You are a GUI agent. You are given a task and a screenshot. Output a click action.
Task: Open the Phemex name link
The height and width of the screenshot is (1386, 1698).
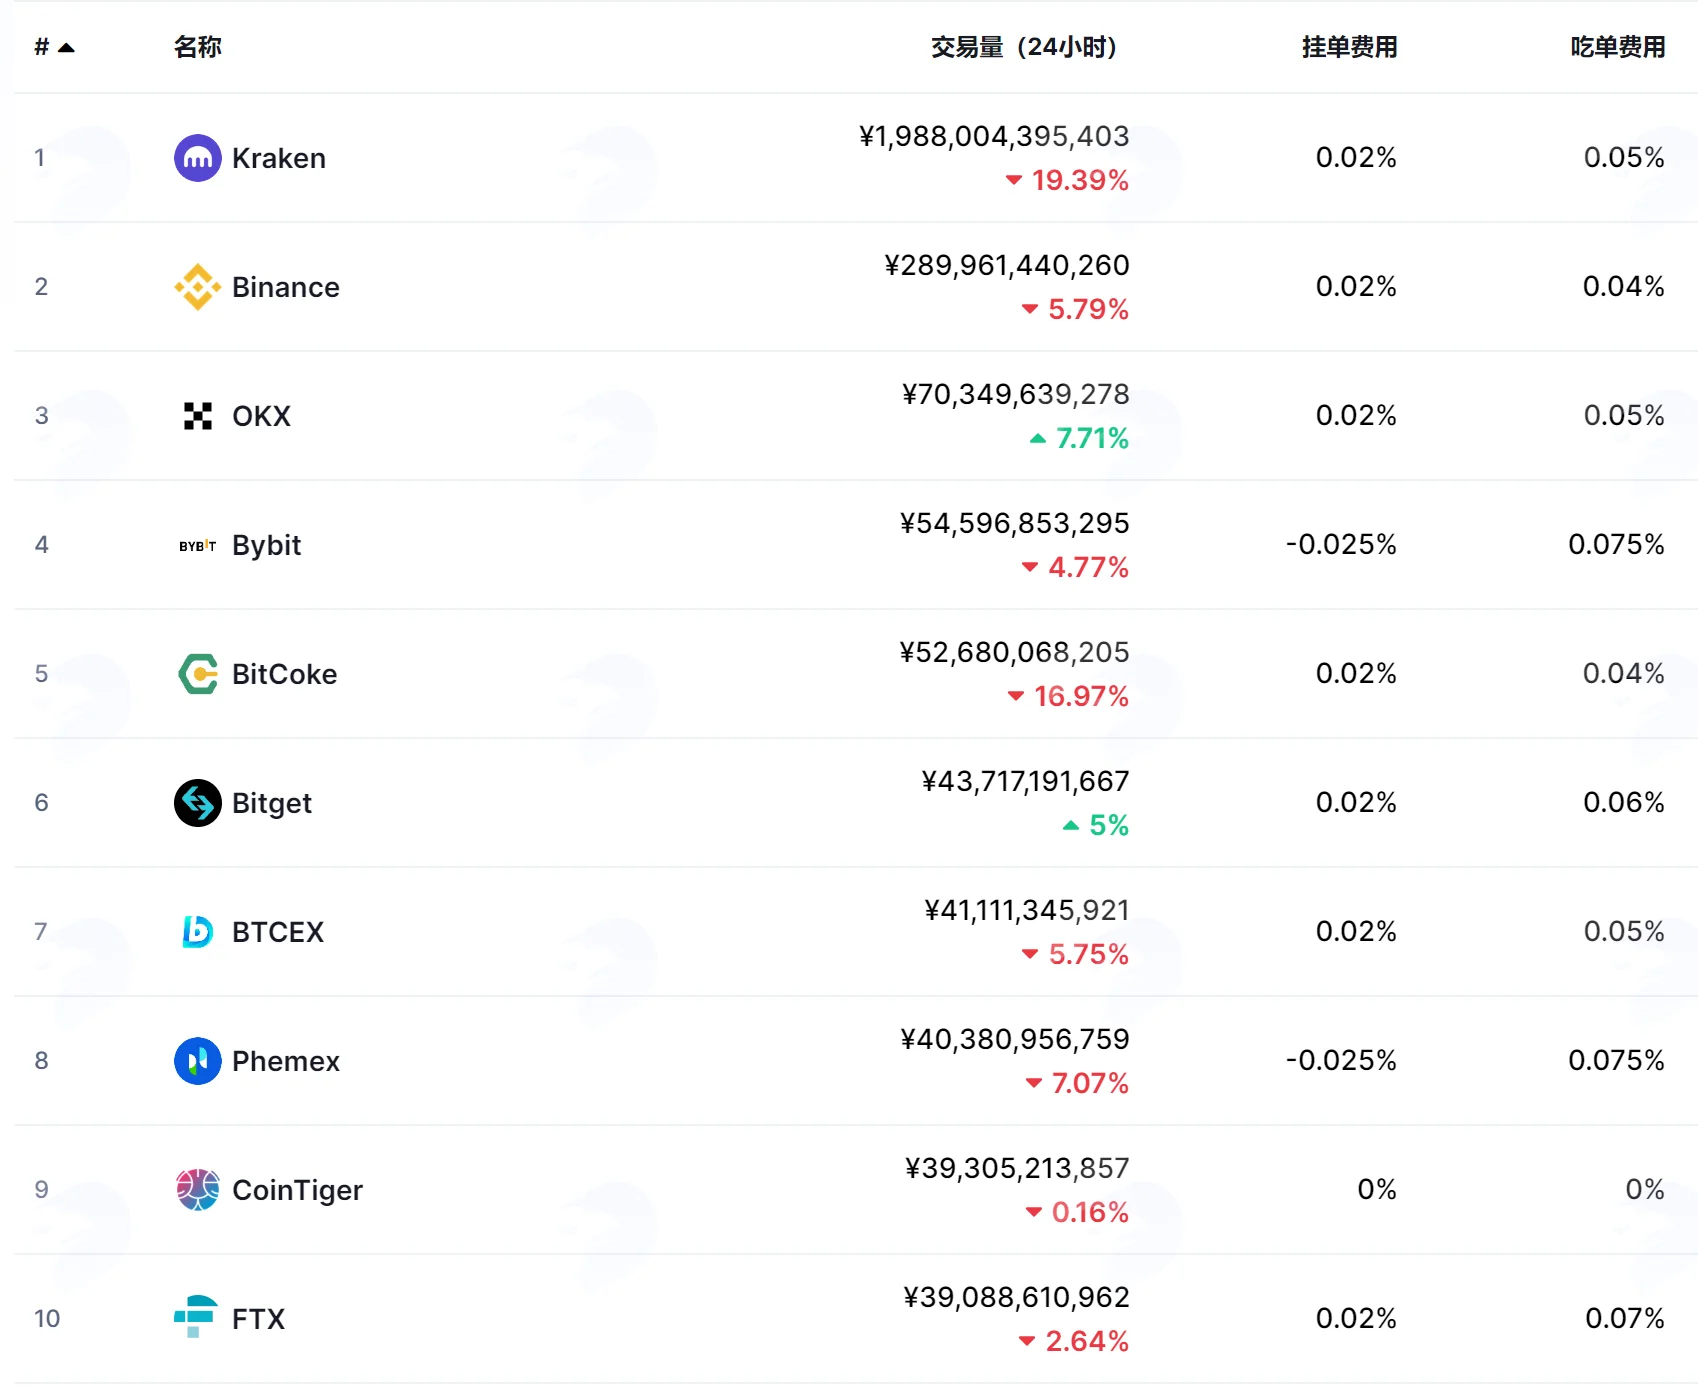click(286, 1061)
